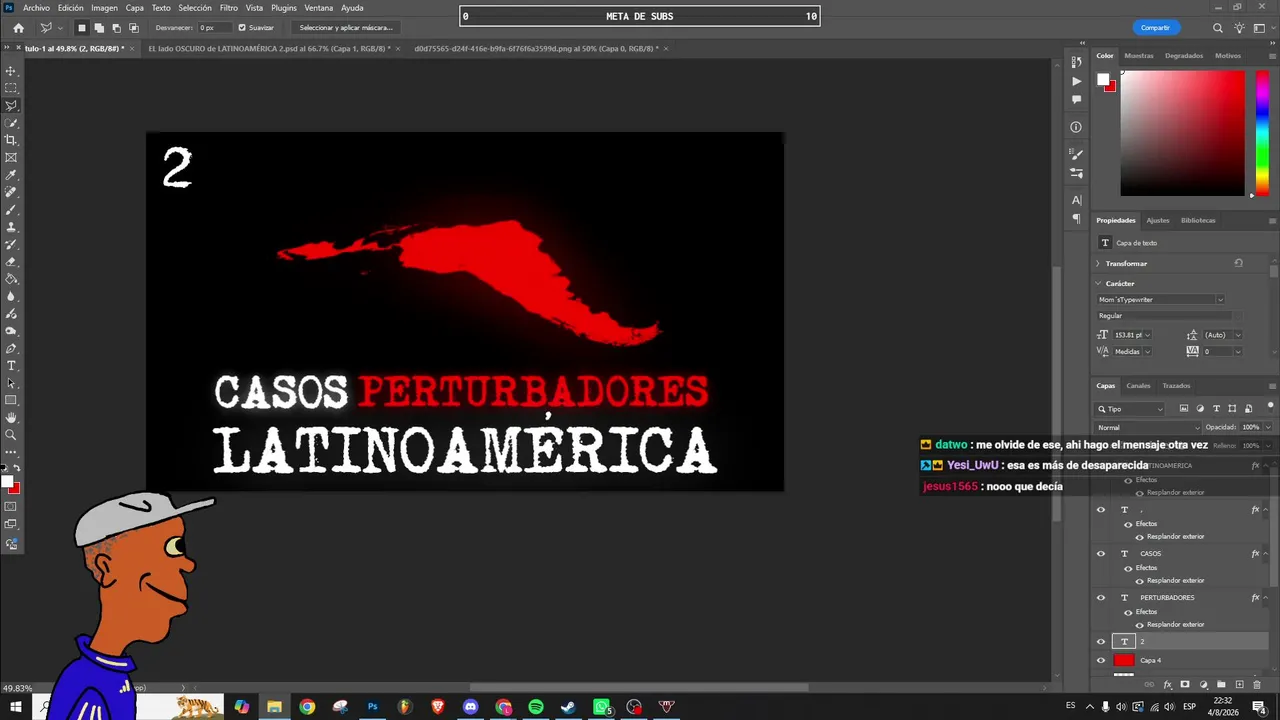Adjust the hue slider strip
This screenshot has width=1280, height=720.
click(1263, 133)
